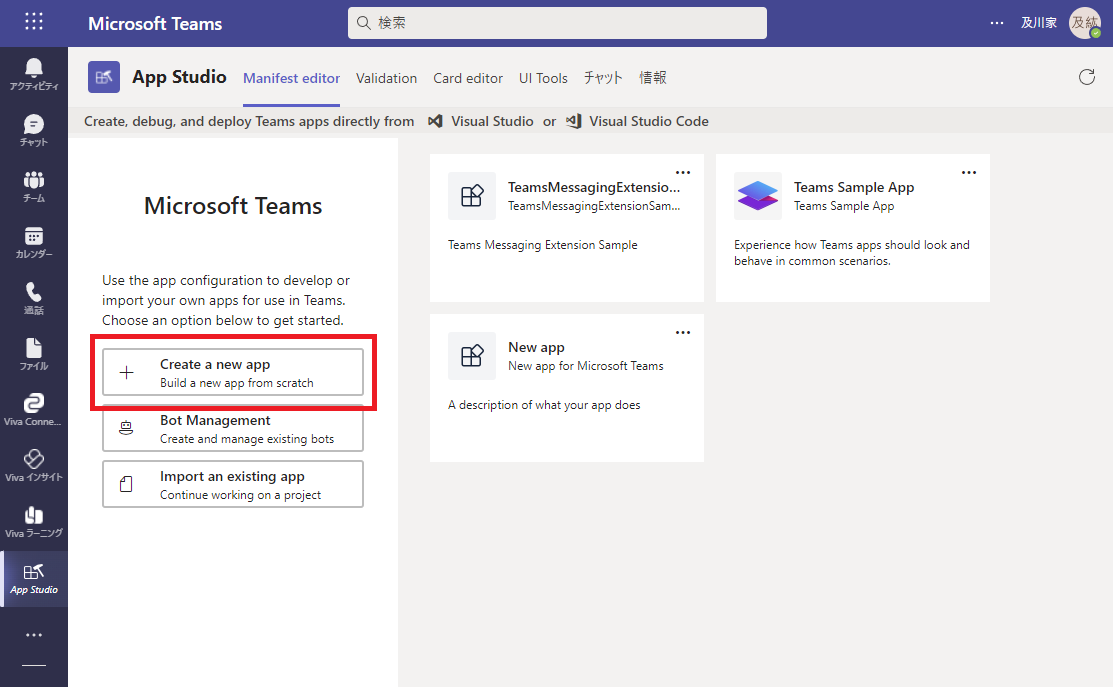Open the Calls phone icon
The image size is (1113, 687).
33,298
